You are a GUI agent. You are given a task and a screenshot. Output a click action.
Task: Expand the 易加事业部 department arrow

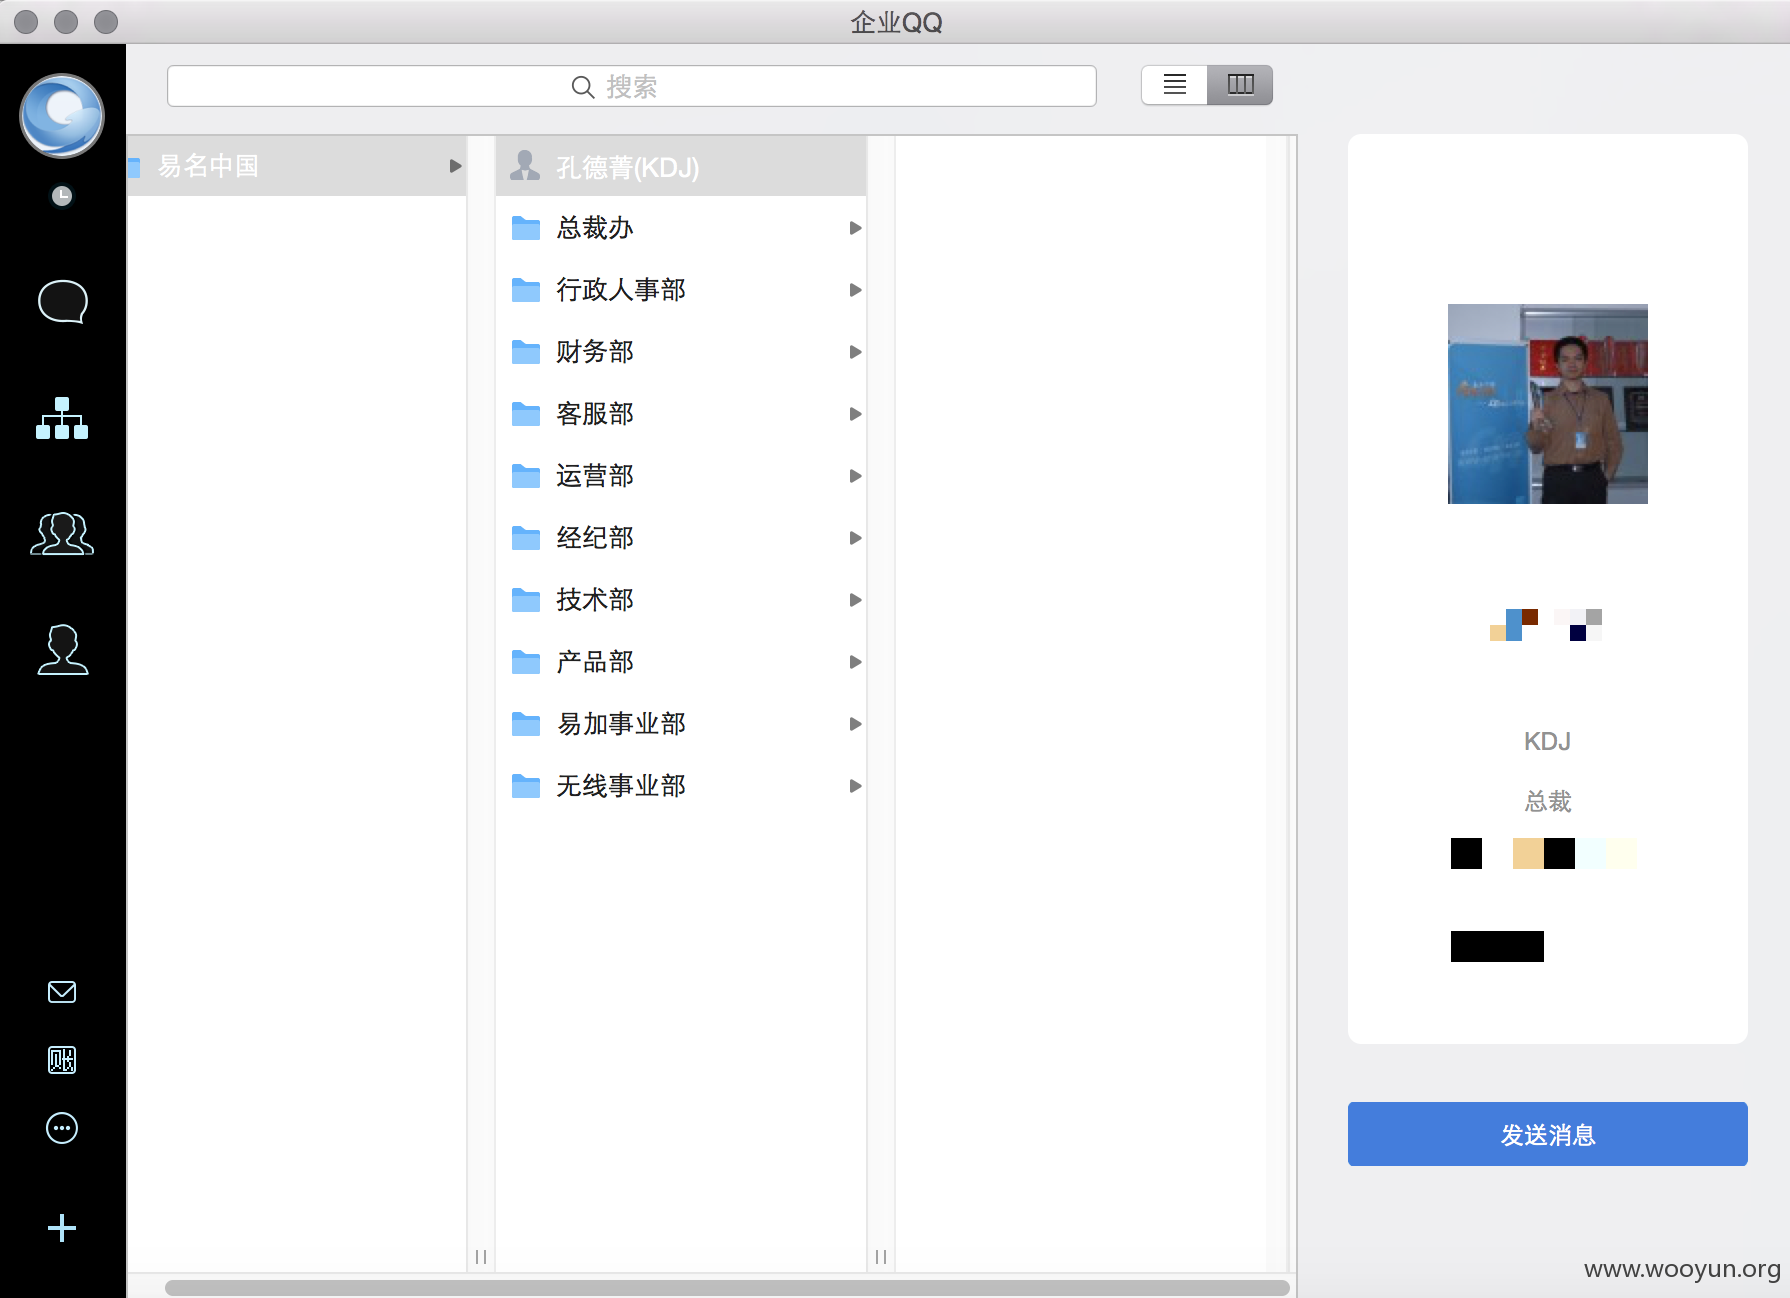click(x=855, y=724)
